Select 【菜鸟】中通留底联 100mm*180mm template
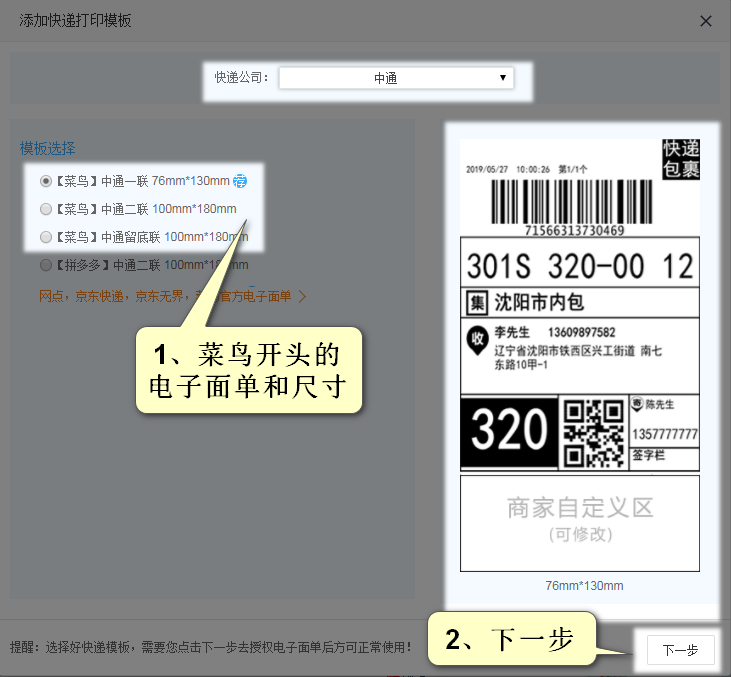Screen dimensions: 731x677 coord(46,237)
